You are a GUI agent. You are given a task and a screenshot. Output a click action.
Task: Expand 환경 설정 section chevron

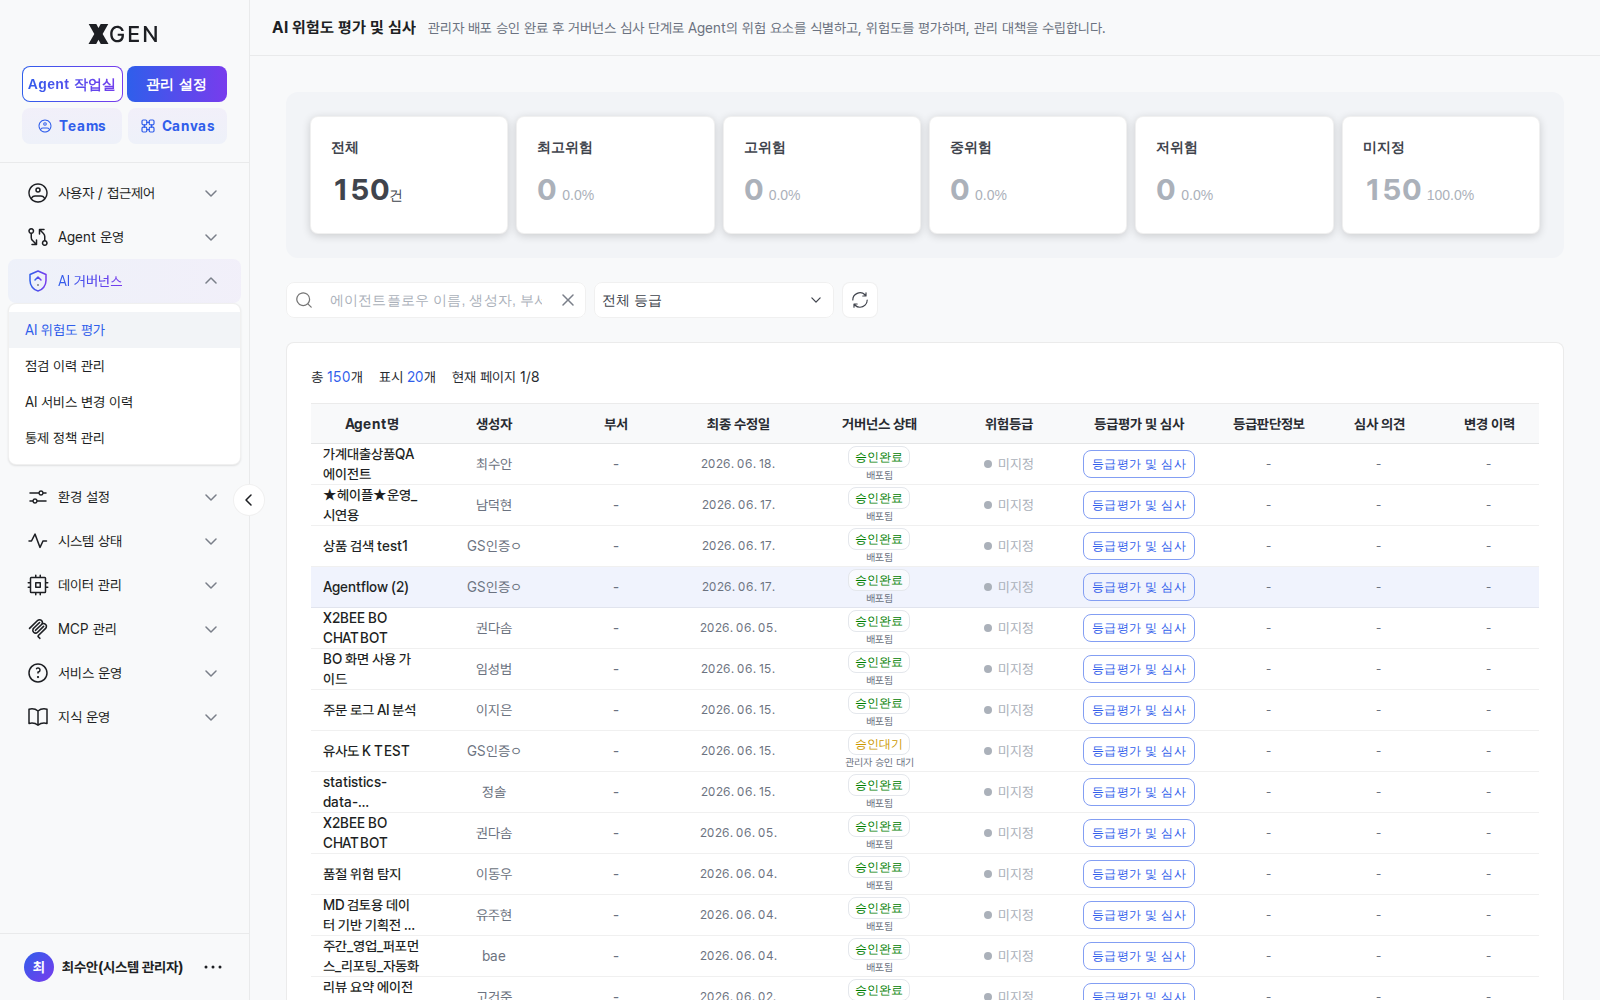click(x=211, y=497)
